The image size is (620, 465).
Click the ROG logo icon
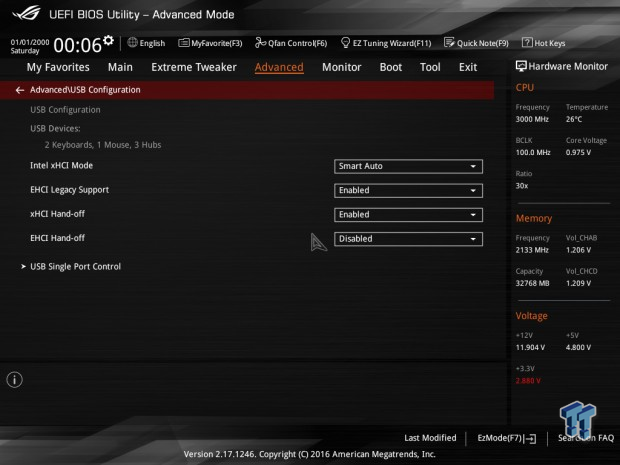tap(26, 13)
